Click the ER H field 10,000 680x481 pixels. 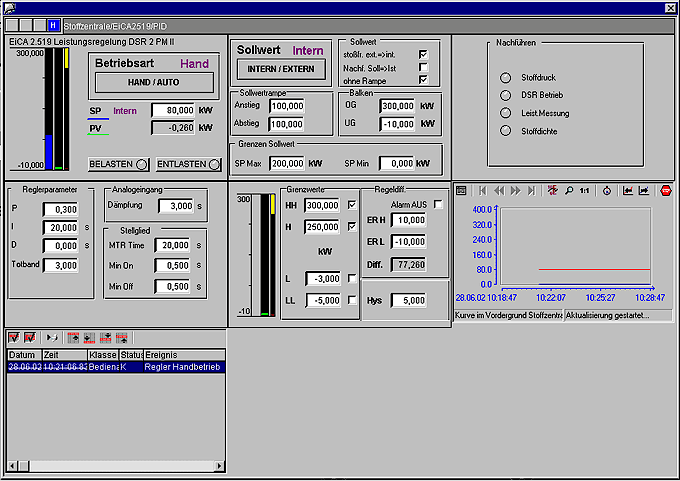coord(409,220)
